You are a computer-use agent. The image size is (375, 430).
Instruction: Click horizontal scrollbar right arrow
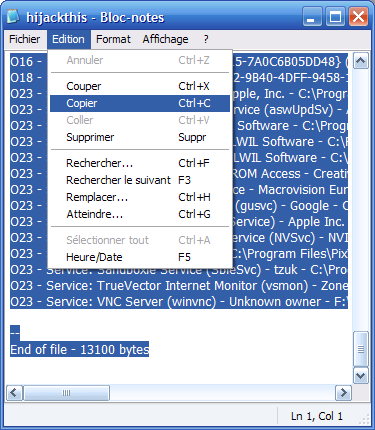[343, 393]
